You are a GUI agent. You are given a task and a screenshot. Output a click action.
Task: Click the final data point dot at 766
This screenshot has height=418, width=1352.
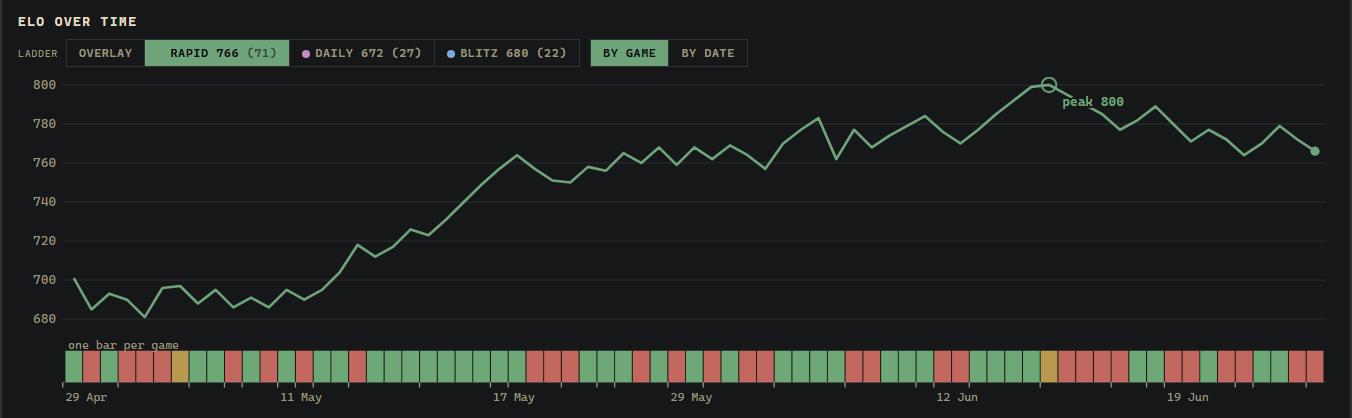1315,151
